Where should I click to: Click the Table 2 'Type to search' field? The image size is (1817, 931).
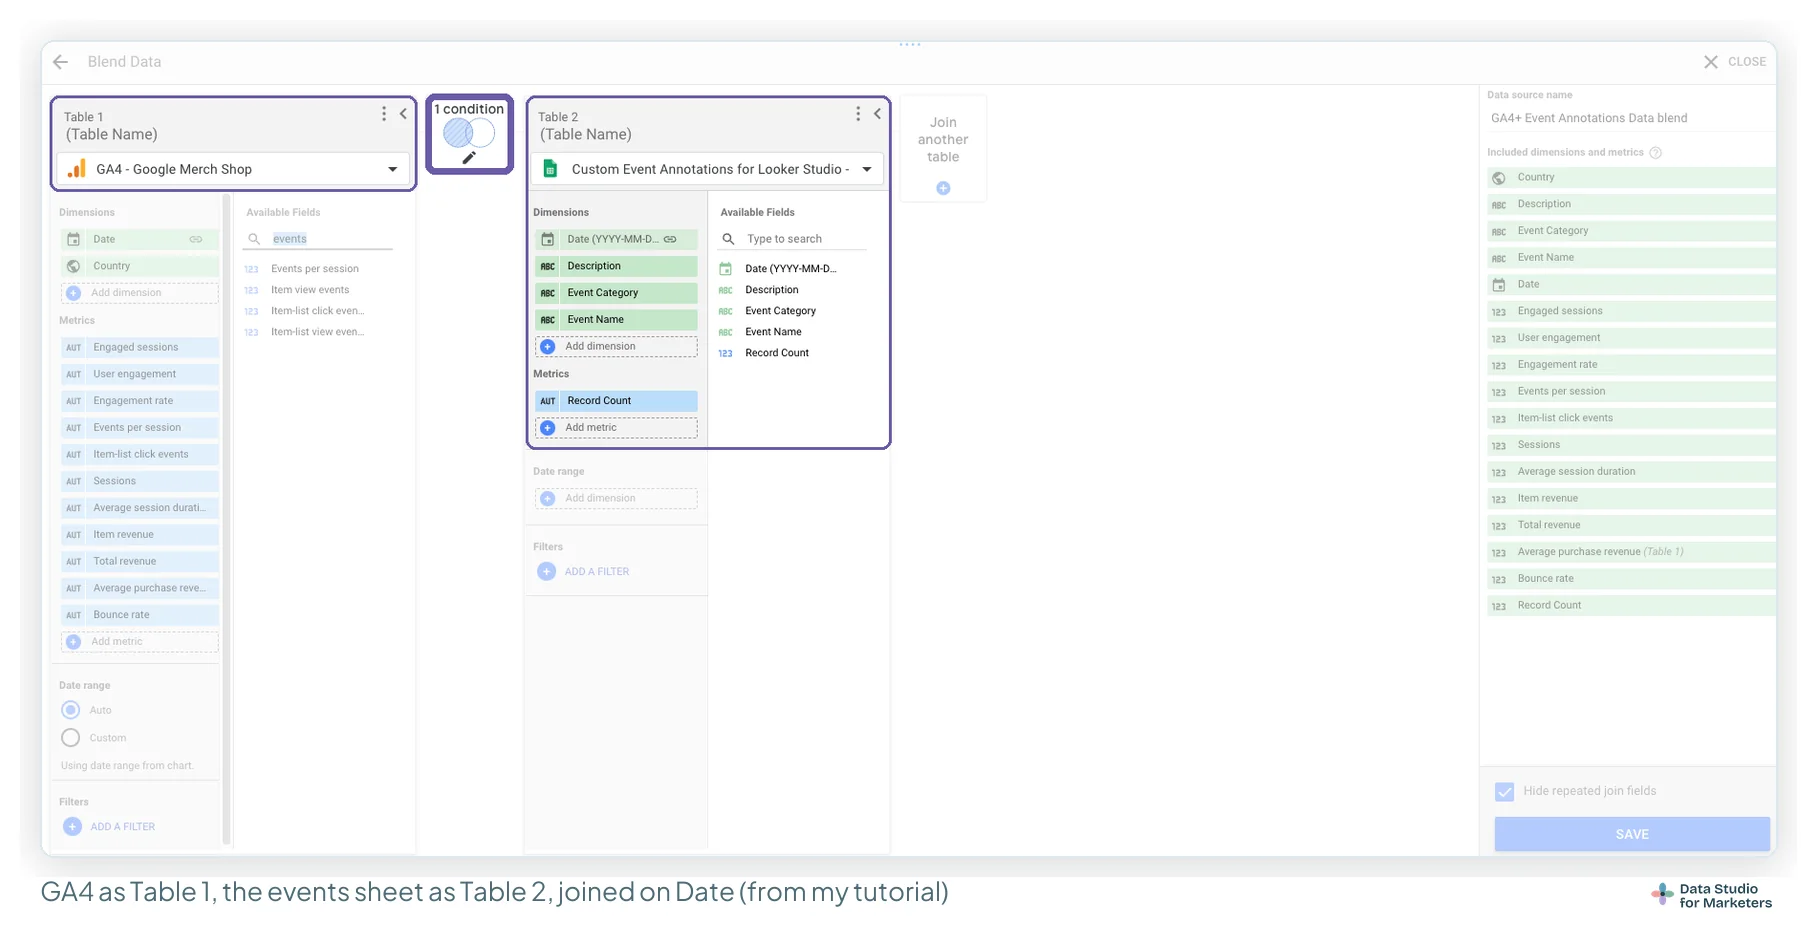click(794, 239)
